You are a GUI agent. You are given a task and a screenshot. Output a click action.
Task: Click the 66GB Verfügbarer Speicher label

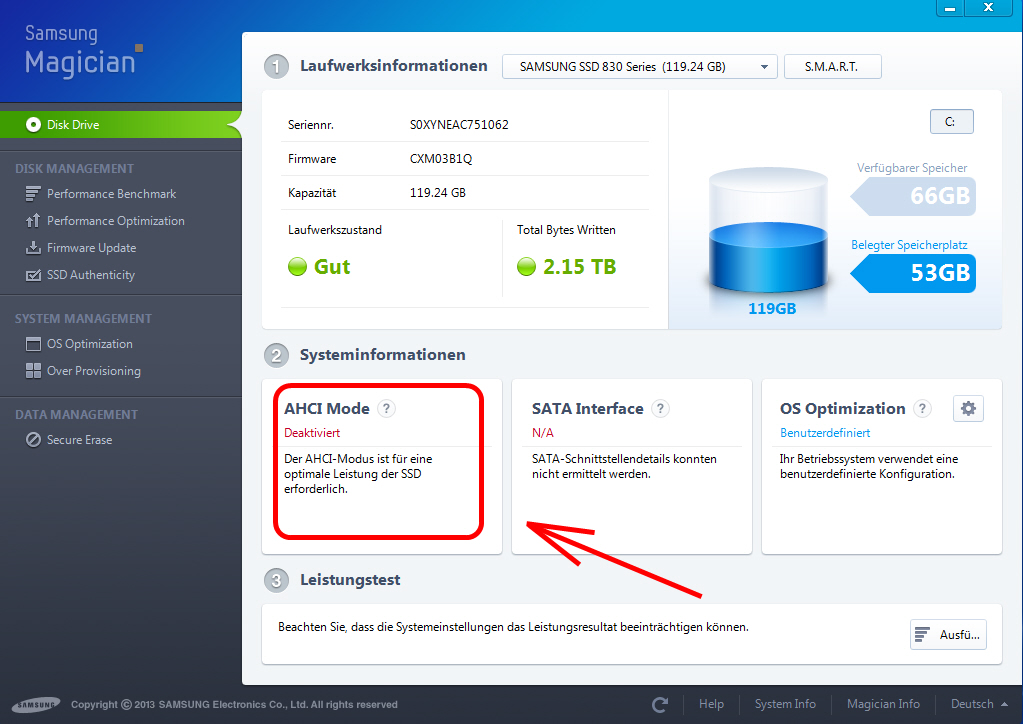tap(913, 196)
